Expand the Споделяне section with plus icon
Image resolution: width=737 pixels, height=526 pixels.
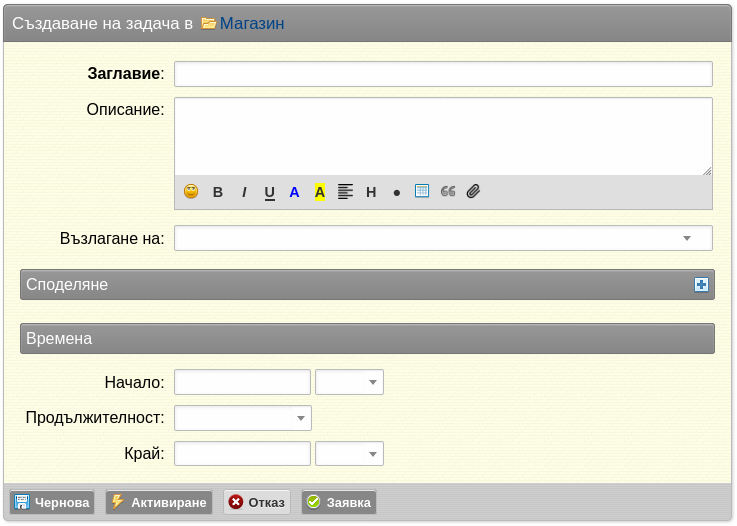(x=701, y=284)
